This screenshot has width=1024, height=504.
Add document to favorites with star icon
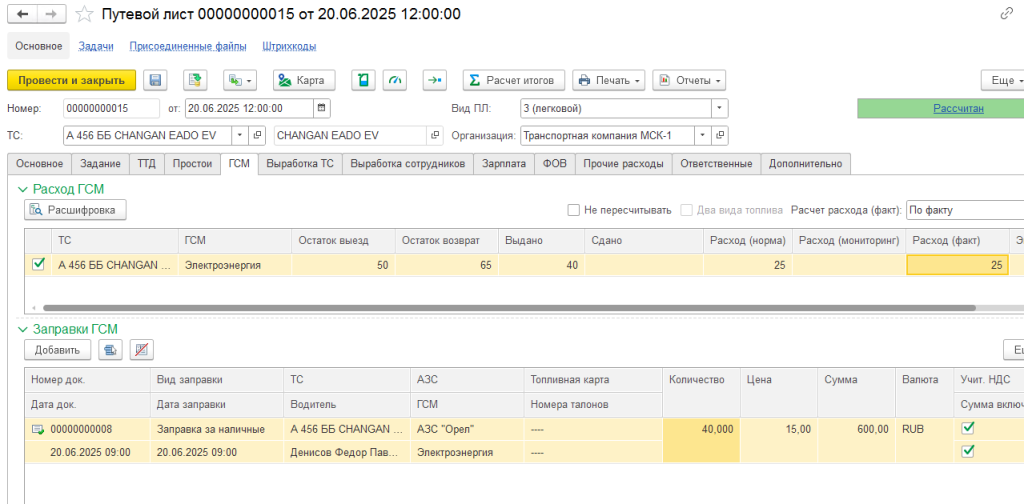[86, 14]
